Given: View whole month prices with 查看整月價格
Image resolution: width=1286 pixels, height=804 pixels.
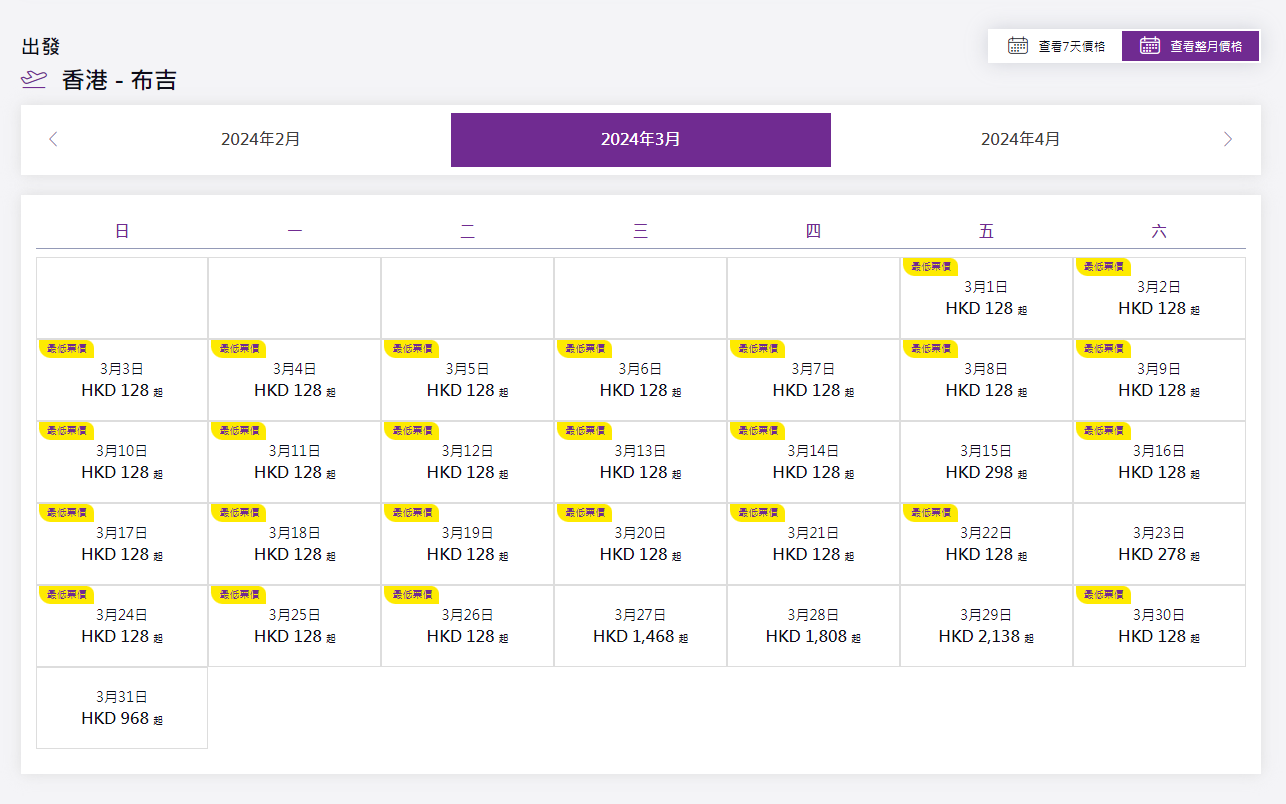Looking at the screenshot, I should click(1190, 46).
